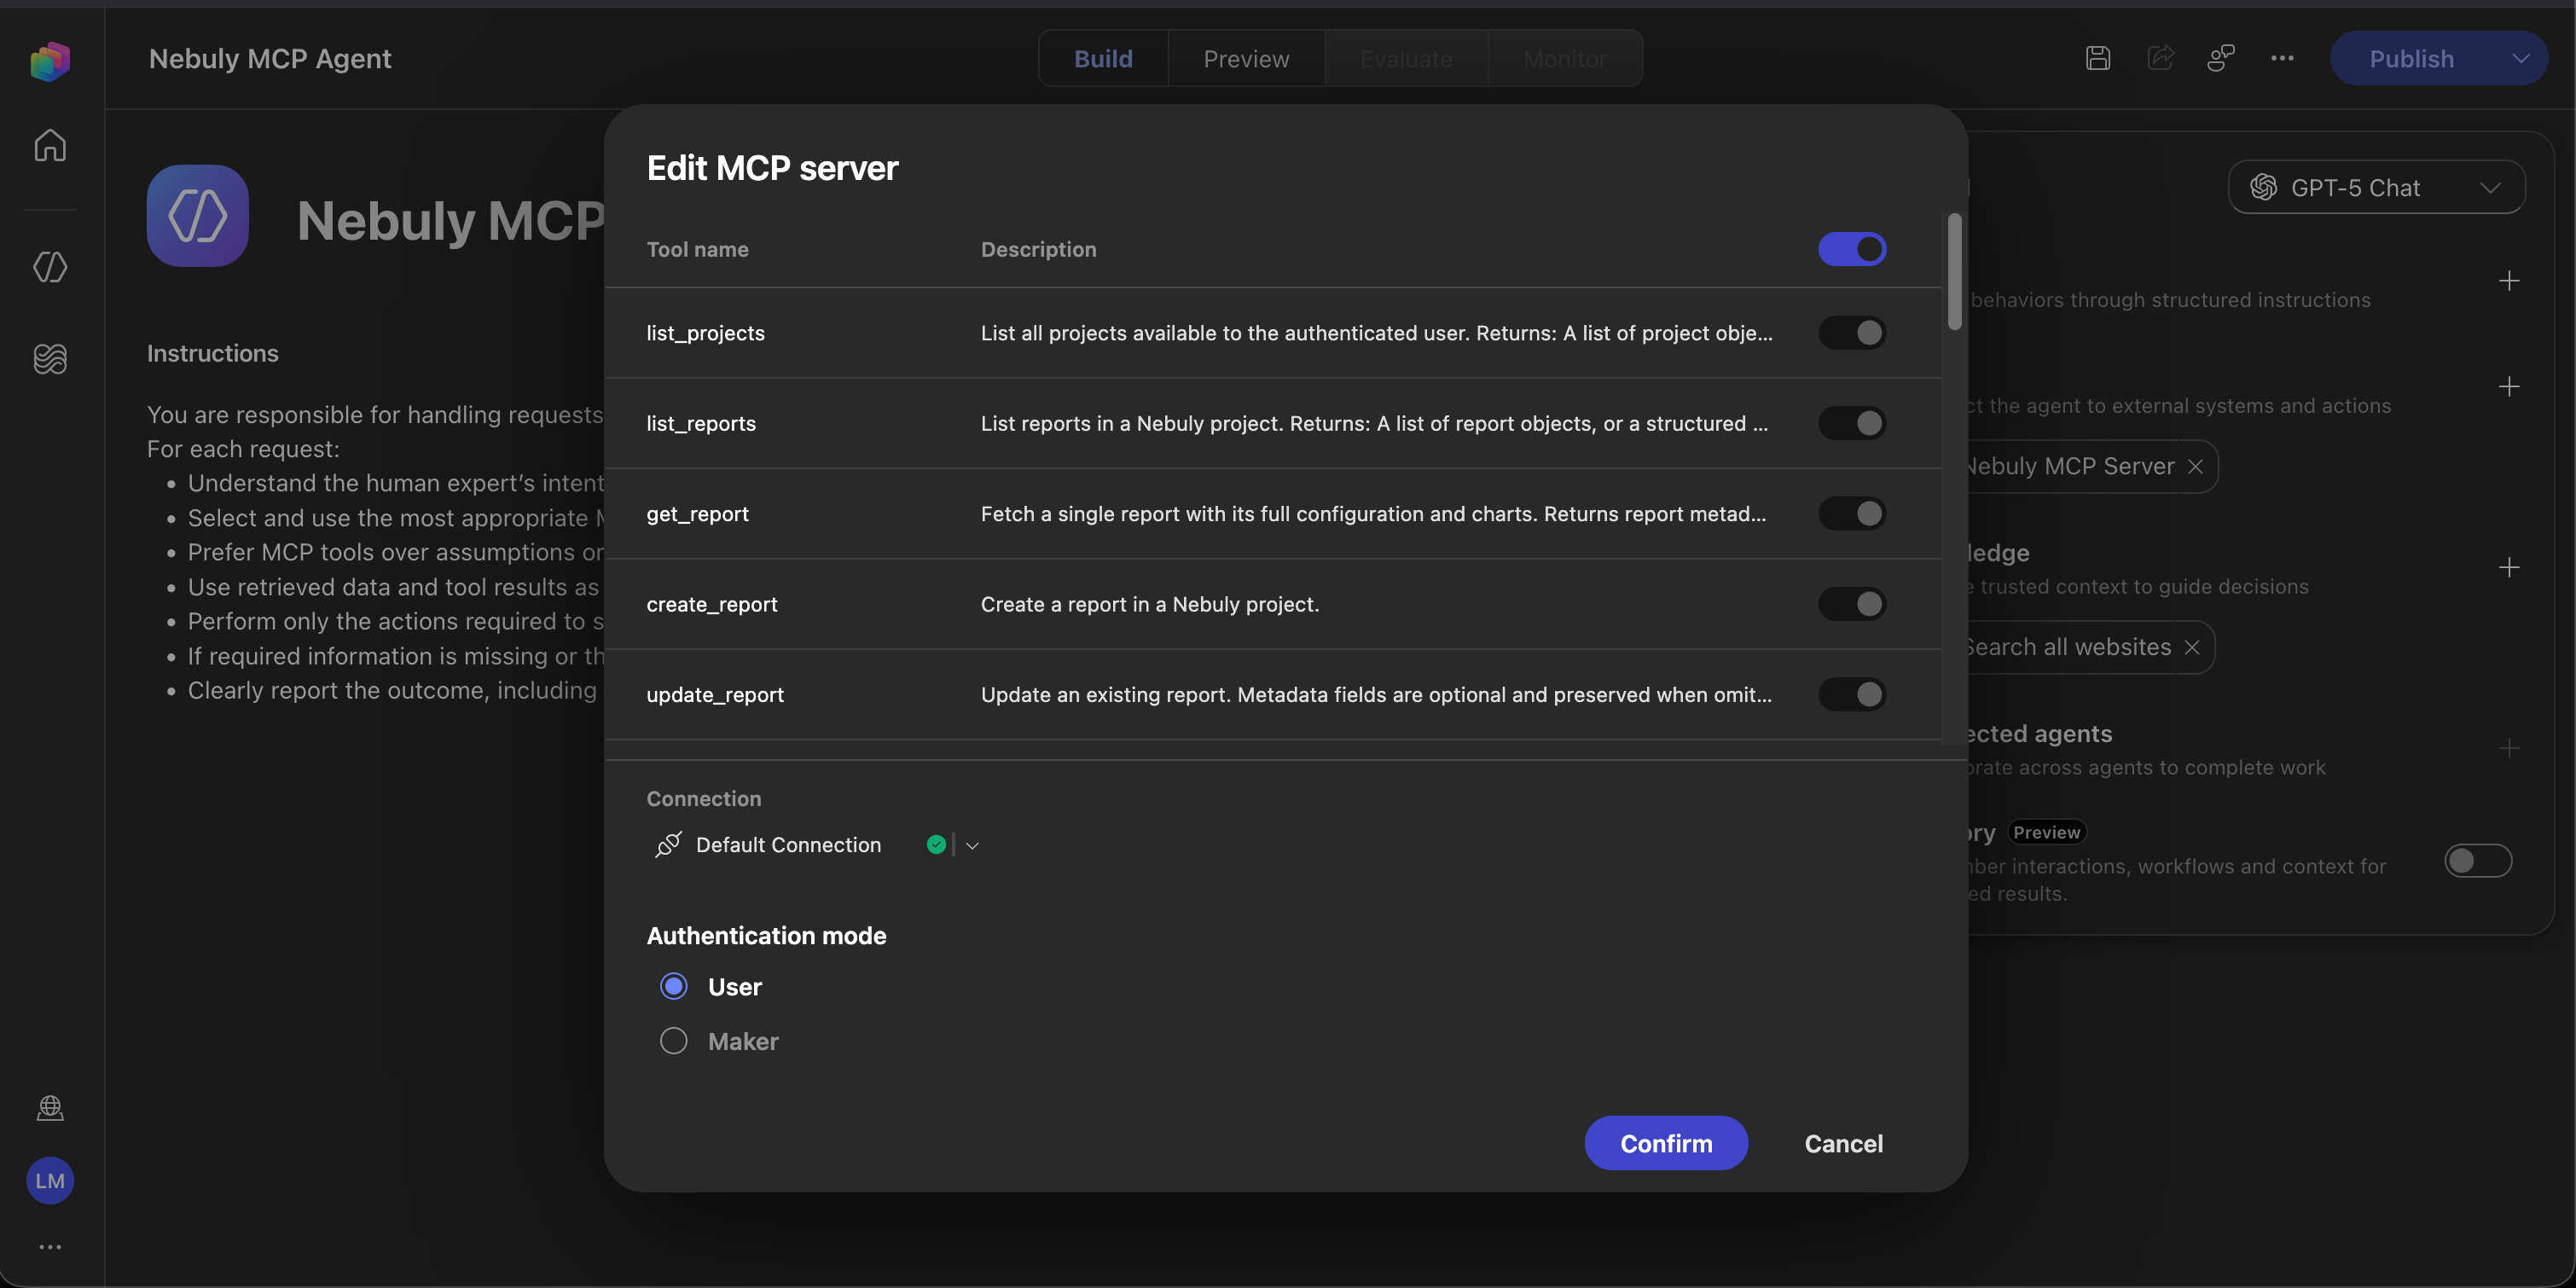This screenshot has height=1288, width=2576.
Task: Toggle all tools switch in header row
Action: [1852, 249]
